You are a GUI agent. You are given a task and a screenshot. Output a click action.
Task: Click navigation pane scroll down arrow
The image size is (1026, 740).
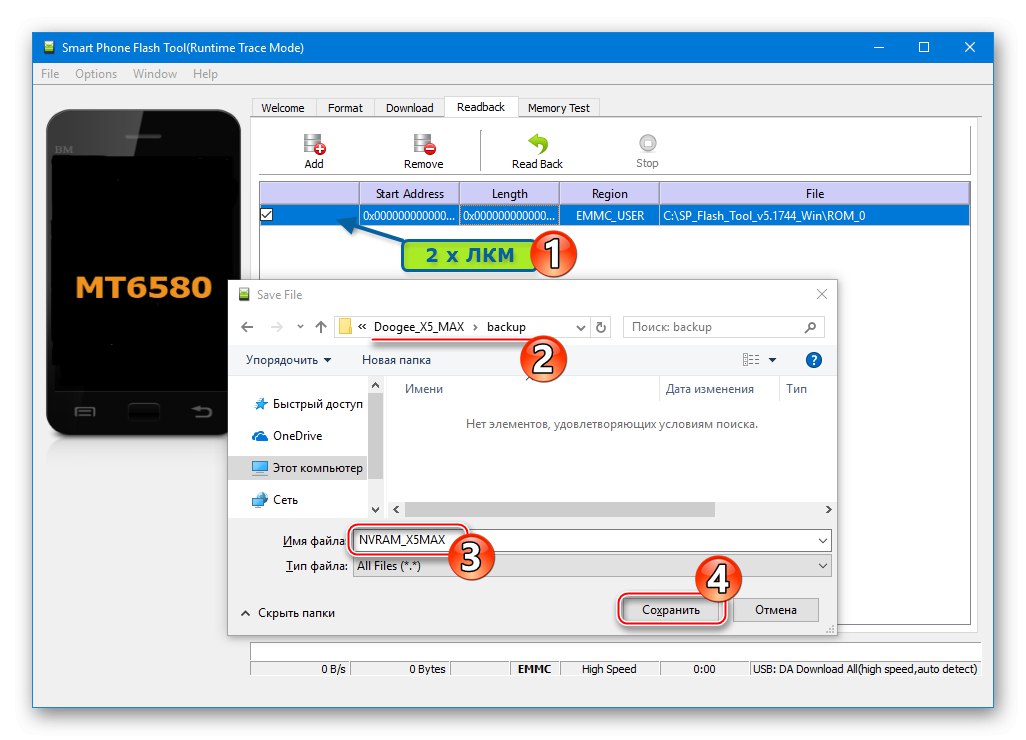click(x=376, y=510)
